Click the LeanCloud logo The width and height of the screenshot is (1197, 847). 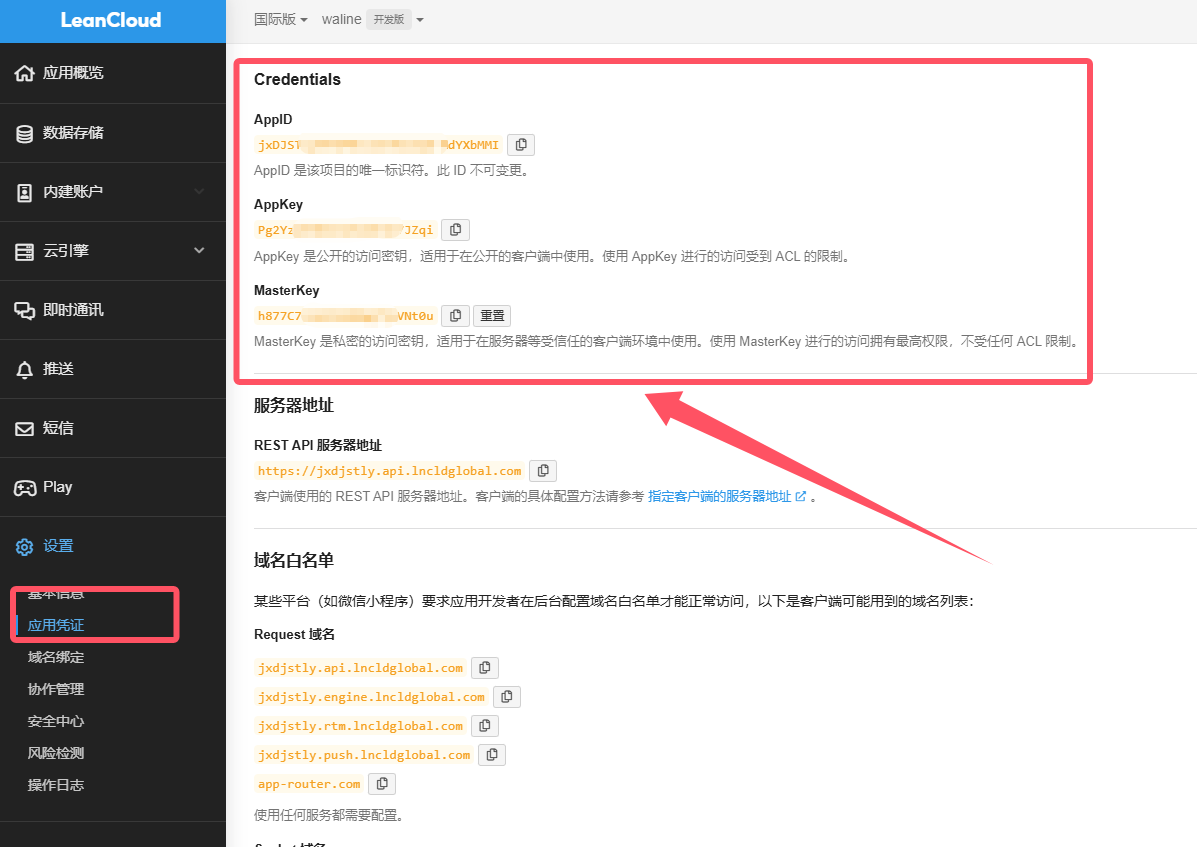click(x=111, y=21)
